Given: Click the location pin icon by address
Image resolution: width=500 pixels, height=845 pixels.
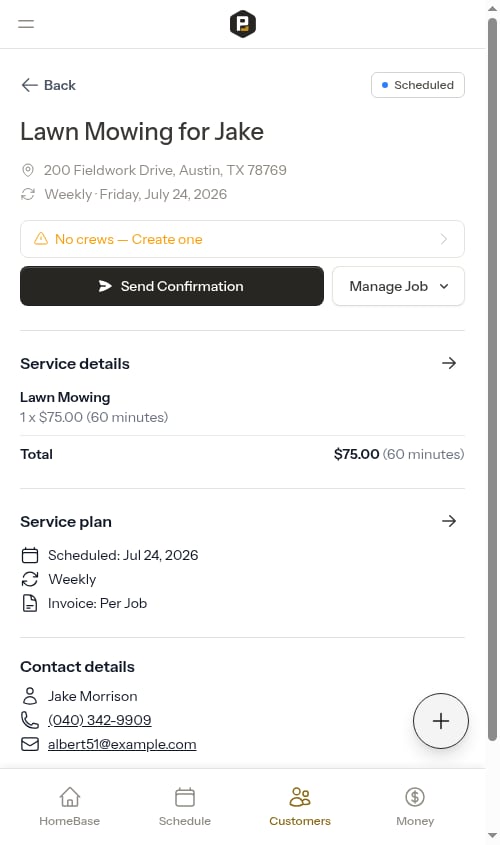Looking at the screenshot, I should [x=28, y=170].
